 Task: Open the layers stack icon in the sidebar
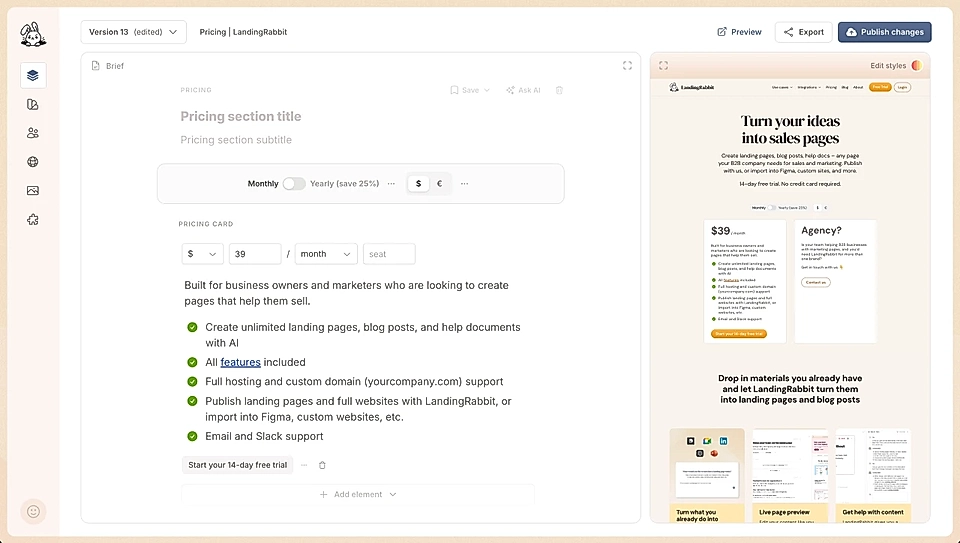point(33,75)
